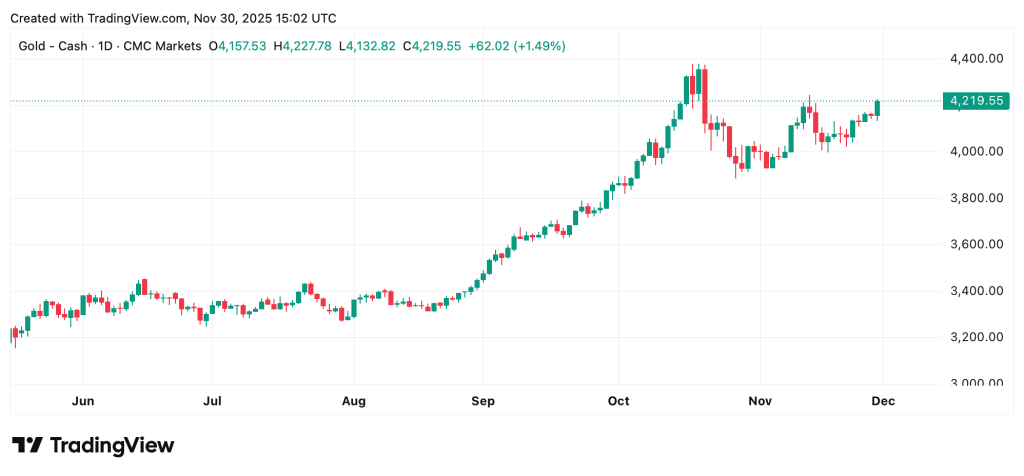Select the Nov marker on time axis
The width and height of the screenshot is (1024, 476).
(760, 401)
